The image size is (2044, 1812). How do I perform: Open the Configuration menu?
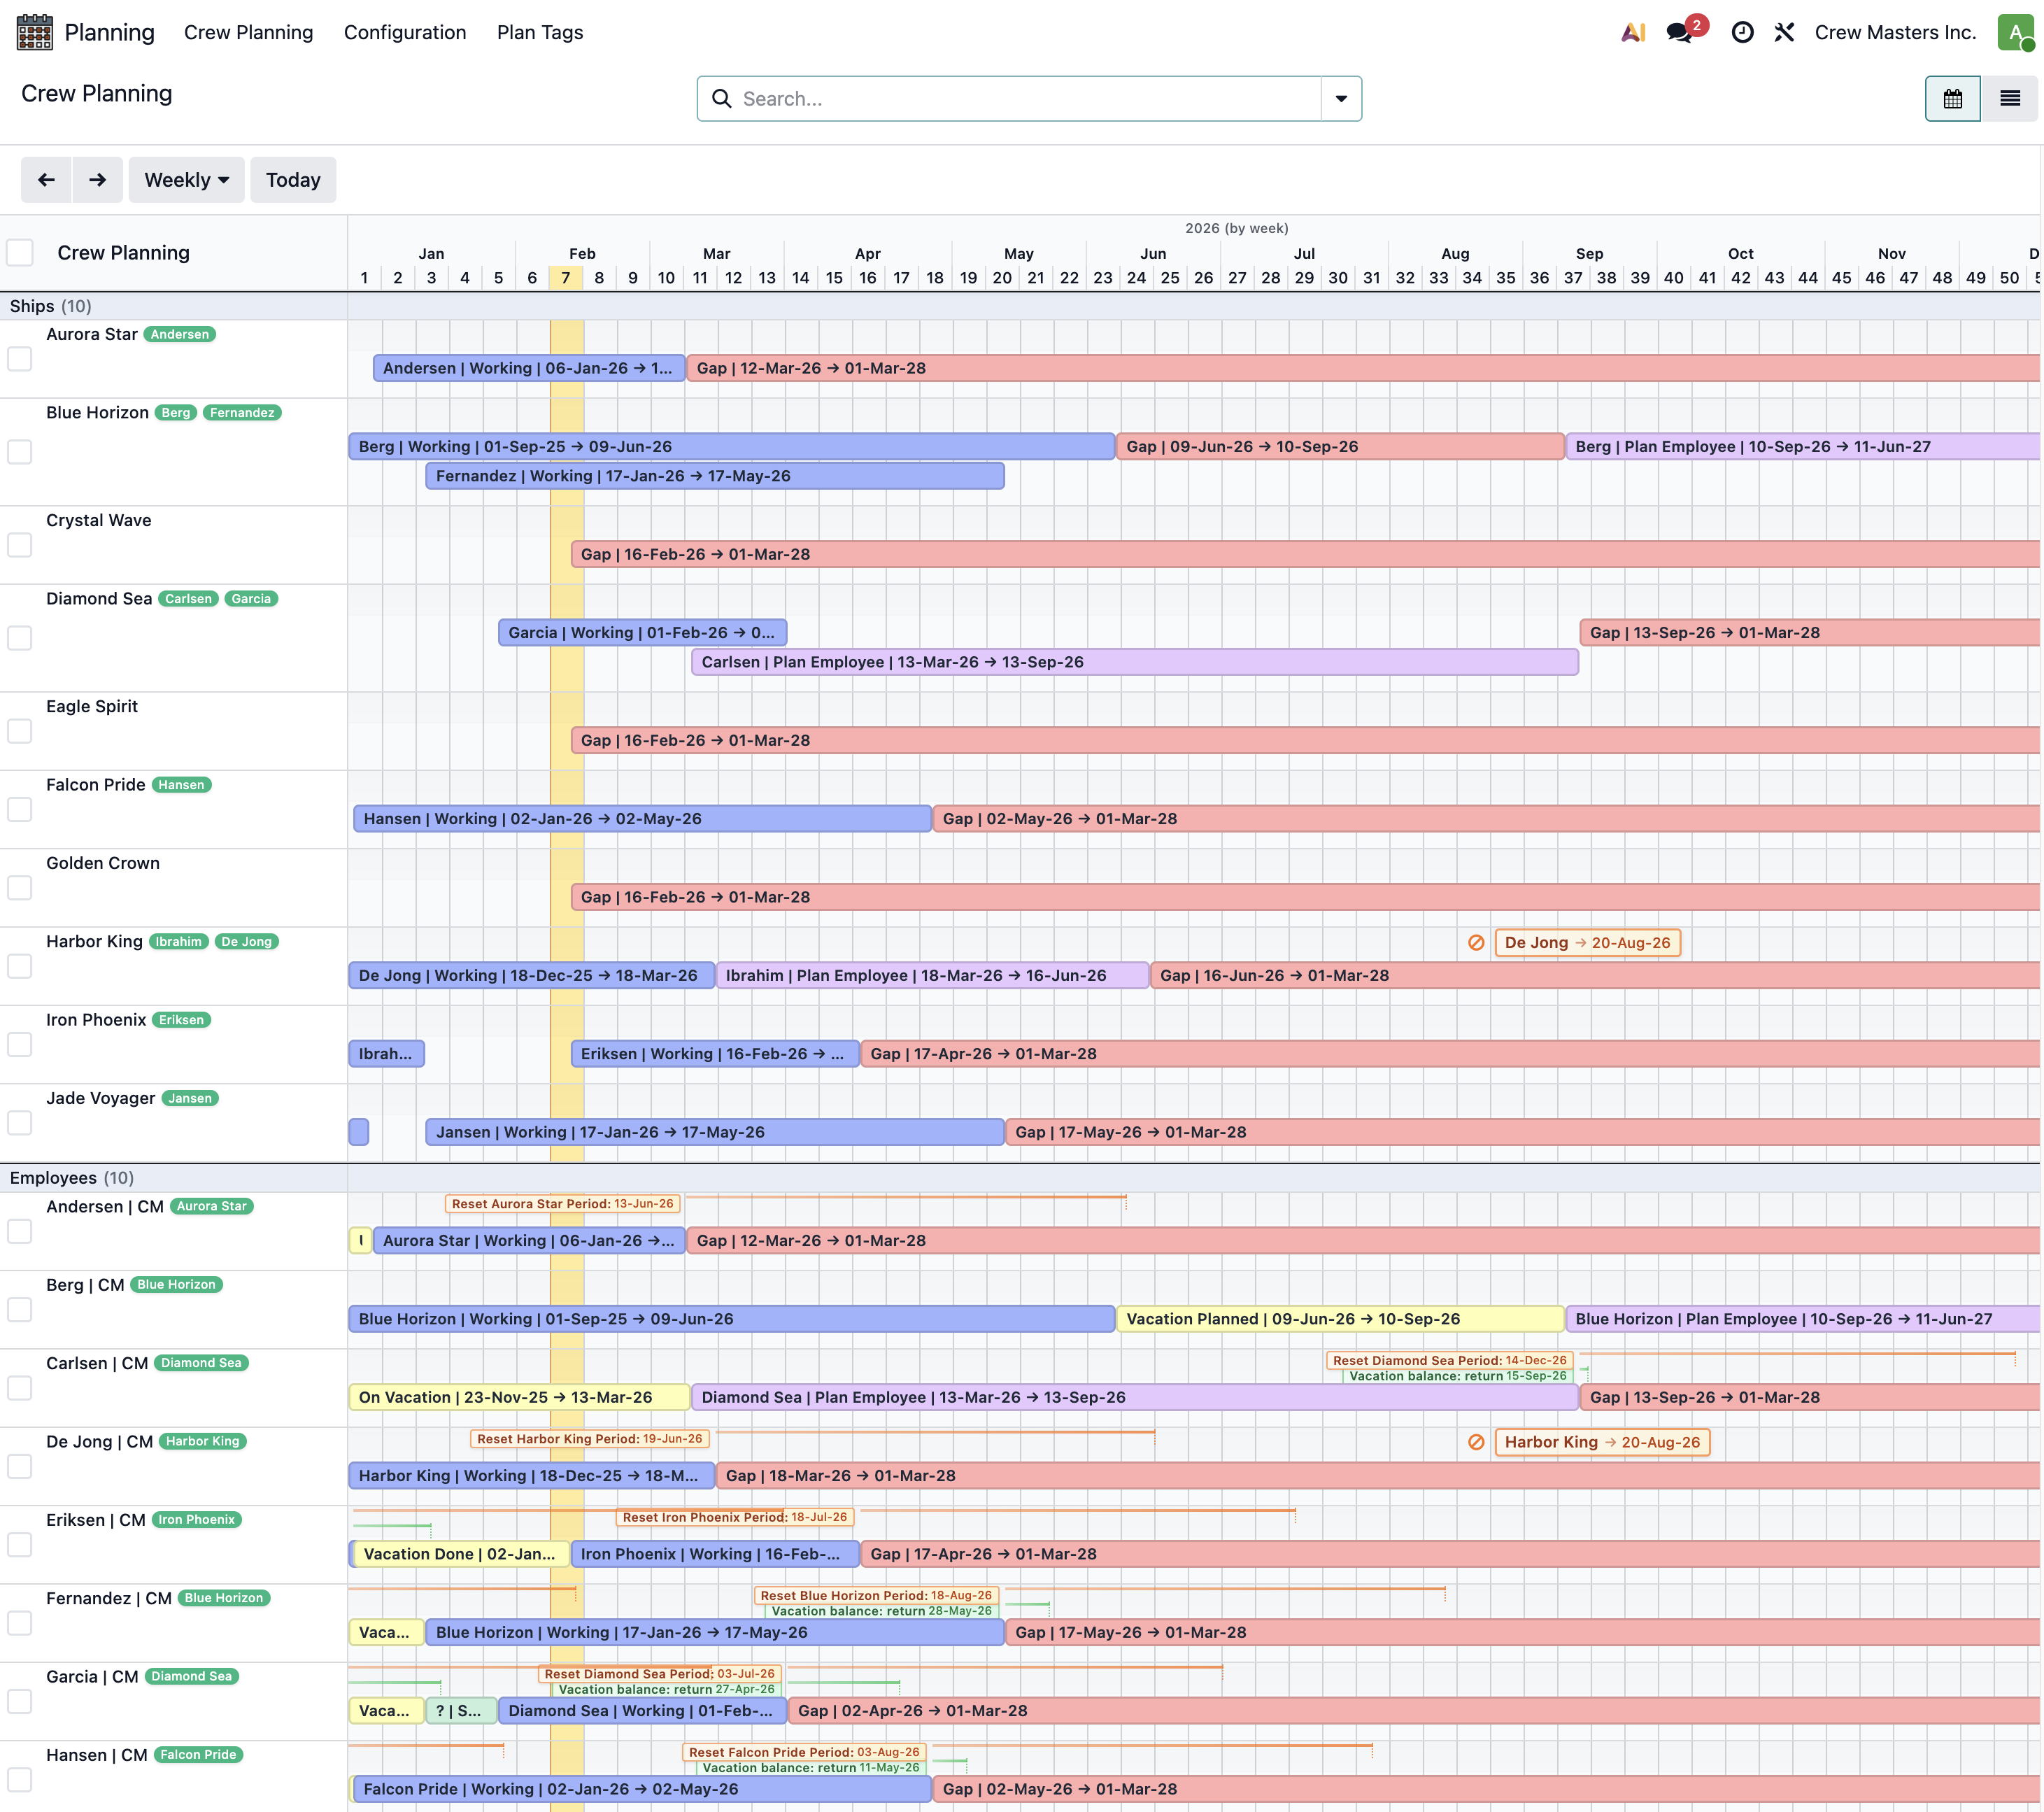(405, 32)
